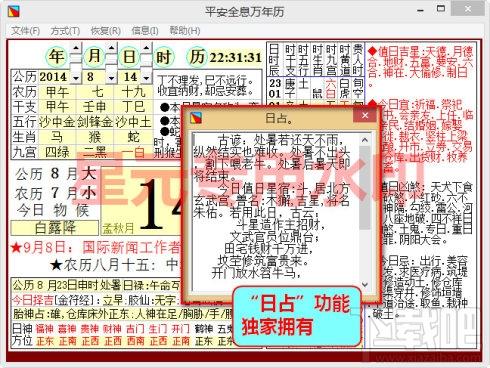The height and width of the screenshot is (368, 490).
Task: Click the 蛇 zodiac cell
Action: [133, 137]
